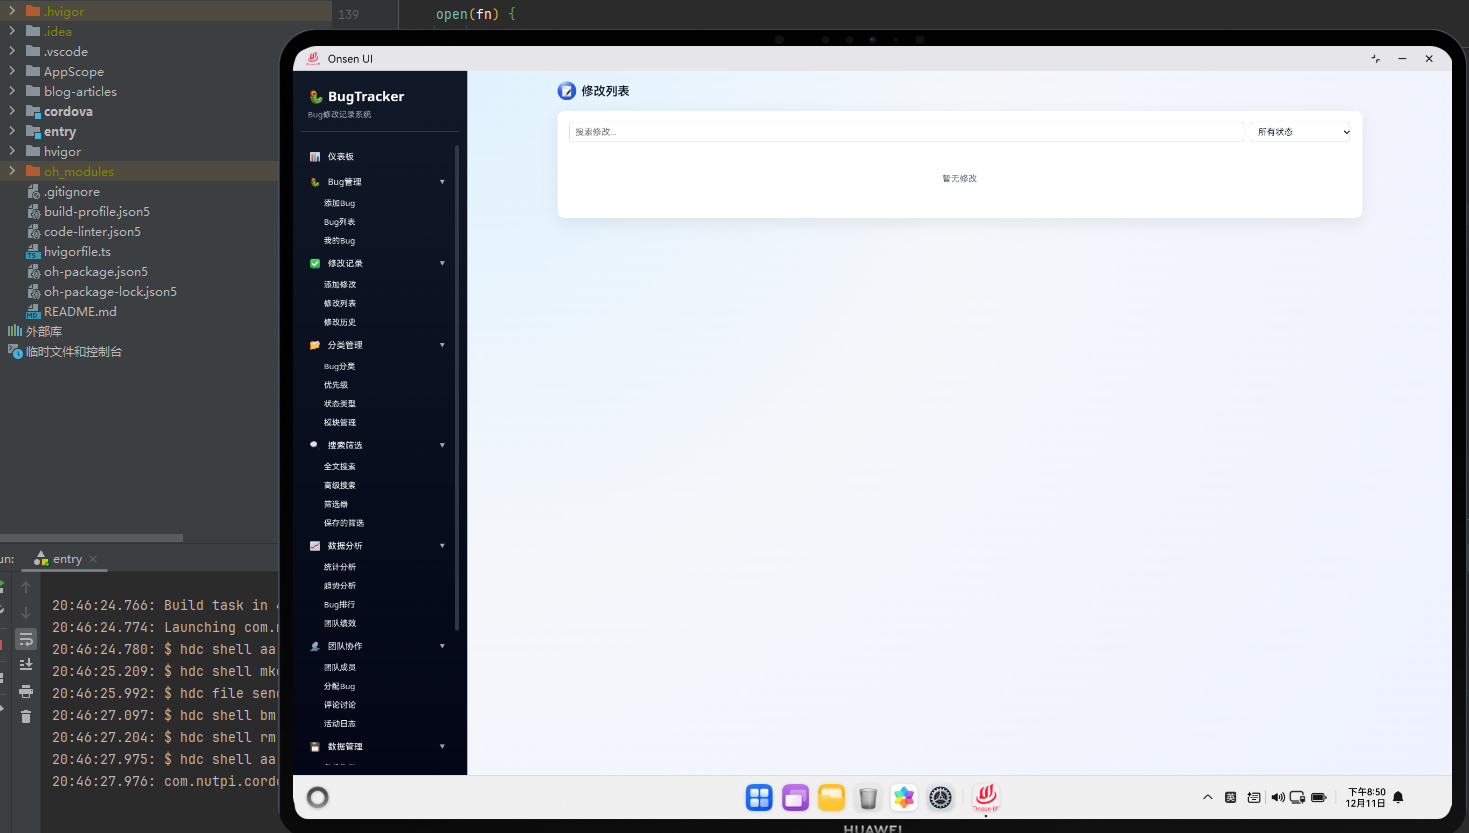Expand the entry folder in IDE tree

[x=12, y=131]
